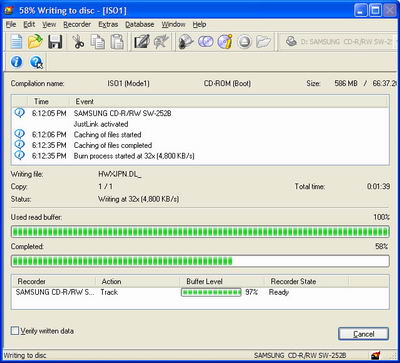Image resolution: width=400 pixels, height=363 pixels.
Task: Cancel the burn with Cancel button
Action: pyautogui.click(x=363, y=334)
